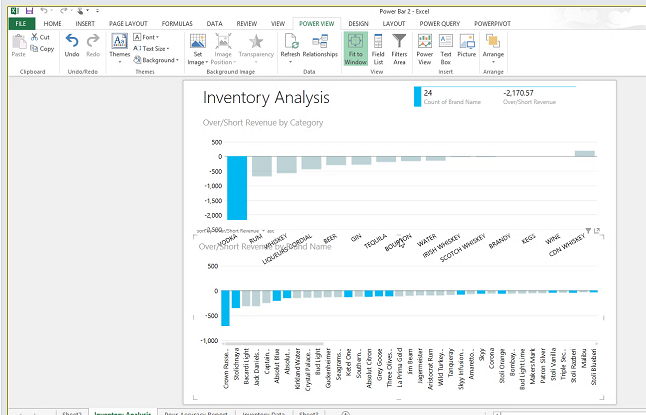
Task: Click the large Redo arrow in ribbon
Action: [x=93, y=45]
